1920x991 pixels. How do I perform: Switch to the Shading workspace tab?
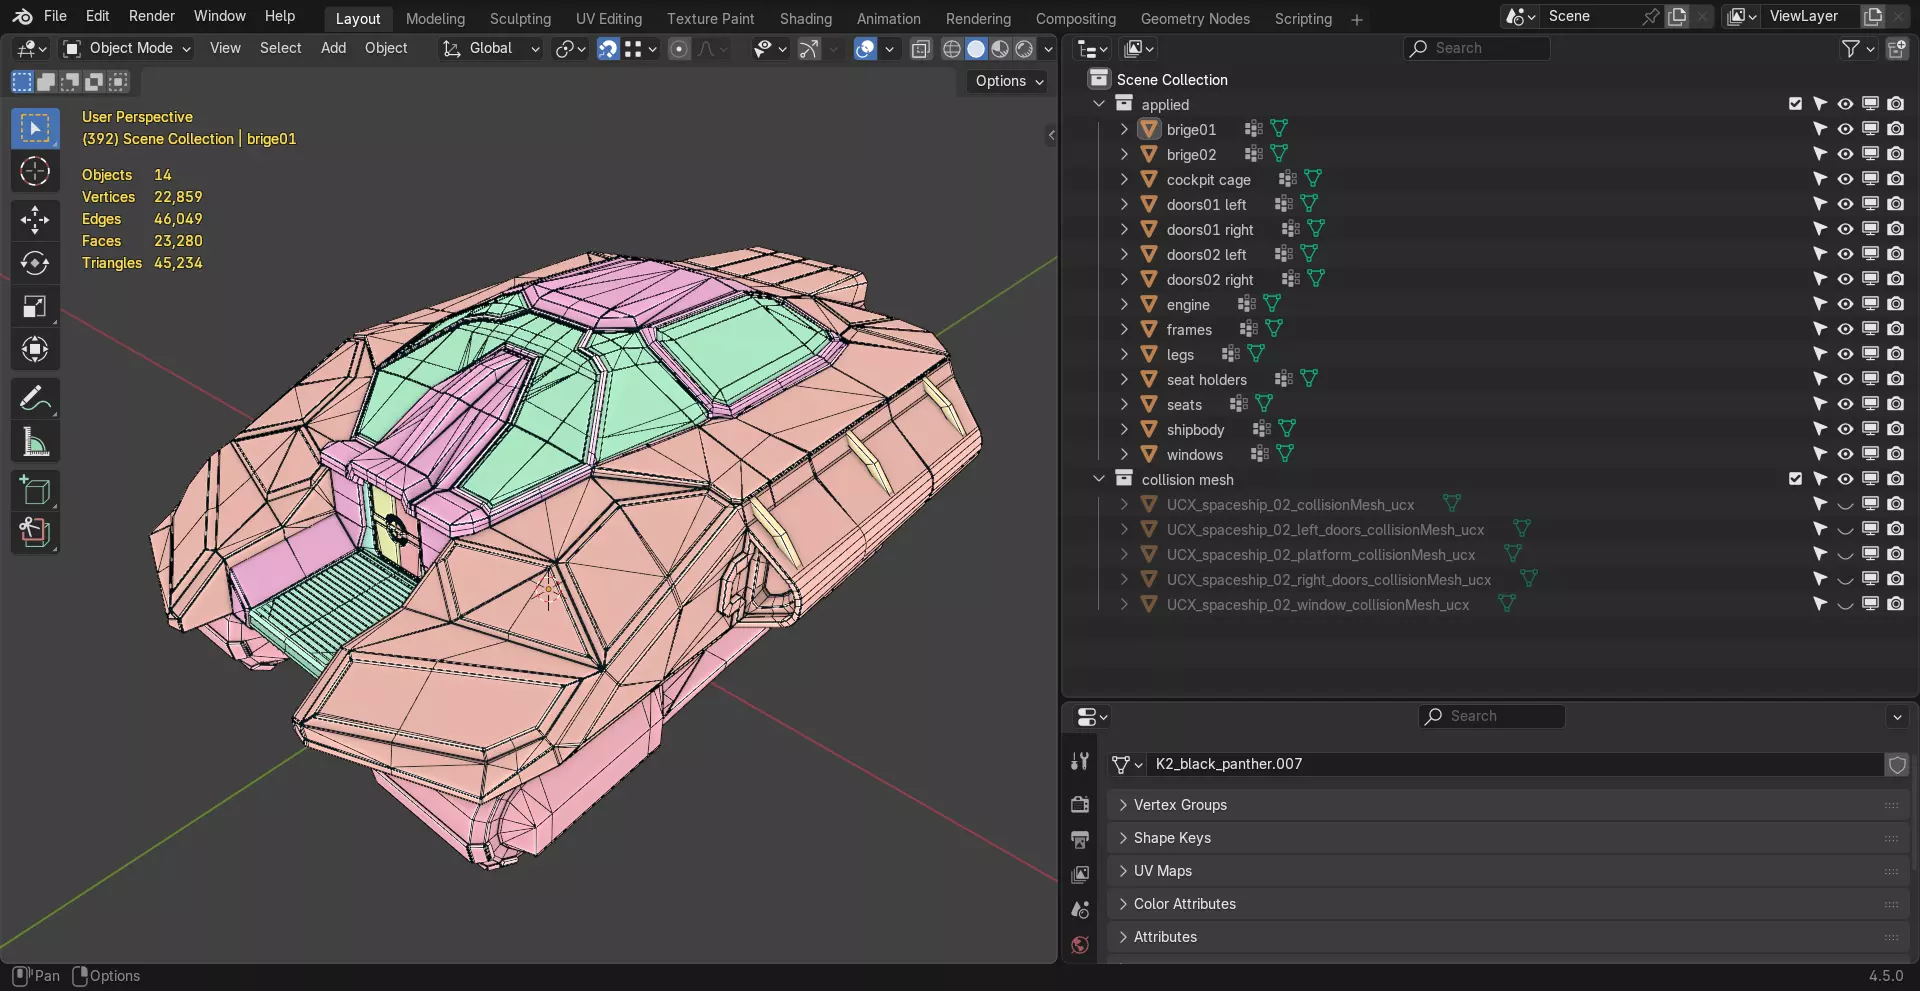pyautogui.click(x=805, y=19)
